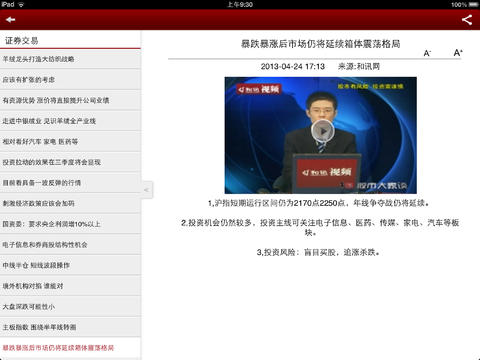The height and width of the screenshot is (360, 480).
Task: Open article 国资委：要求央企利润增10%以上
Action: [x=70, y=224]
